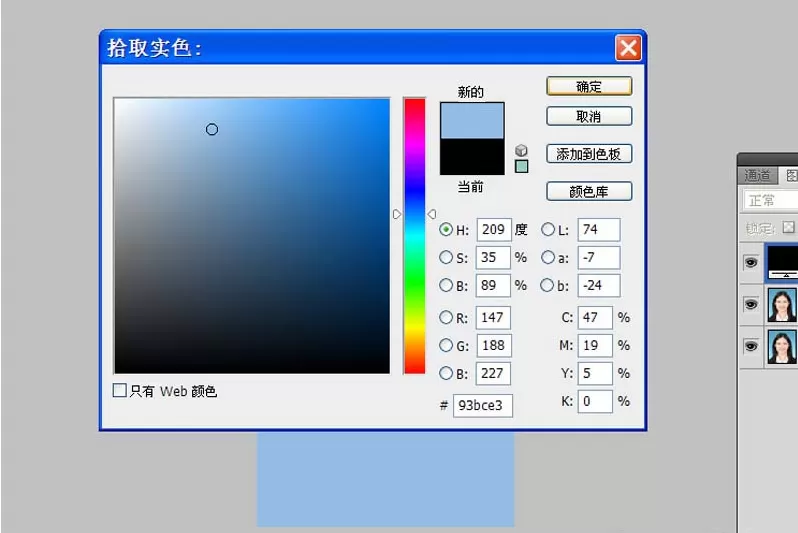Viewport: 798px width, 533px height.
Task: Switch to the 通道 tab in panel
Action: tap(757, 176)
